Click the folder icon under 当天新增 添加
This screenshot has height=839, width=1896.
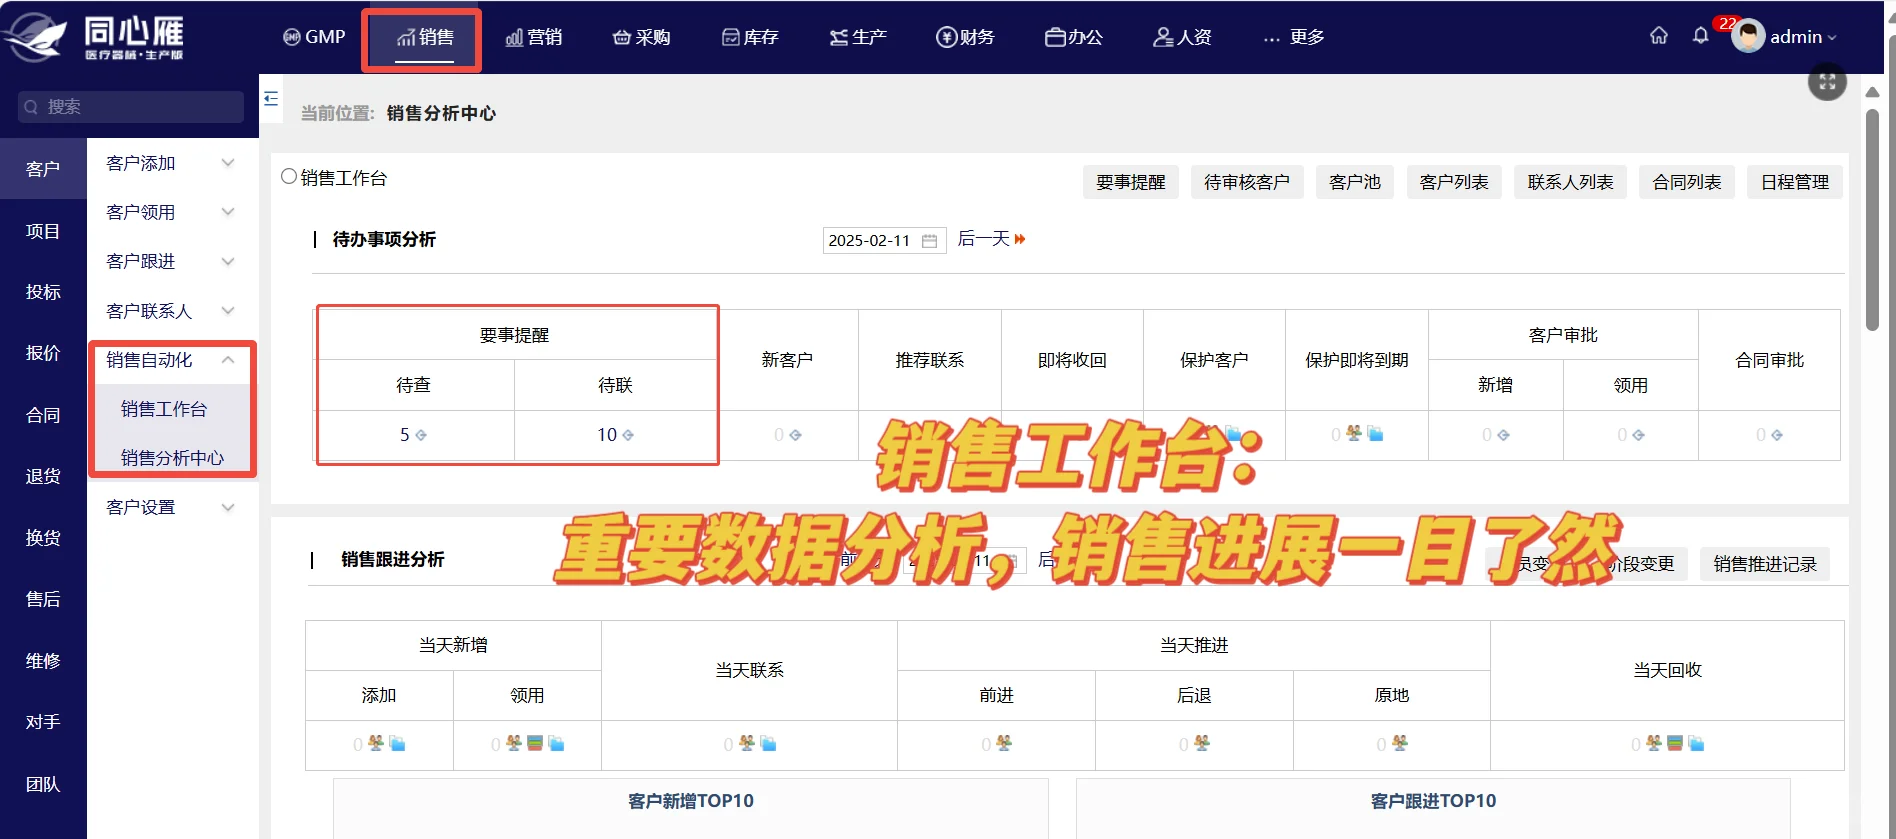tap(397, 743)
